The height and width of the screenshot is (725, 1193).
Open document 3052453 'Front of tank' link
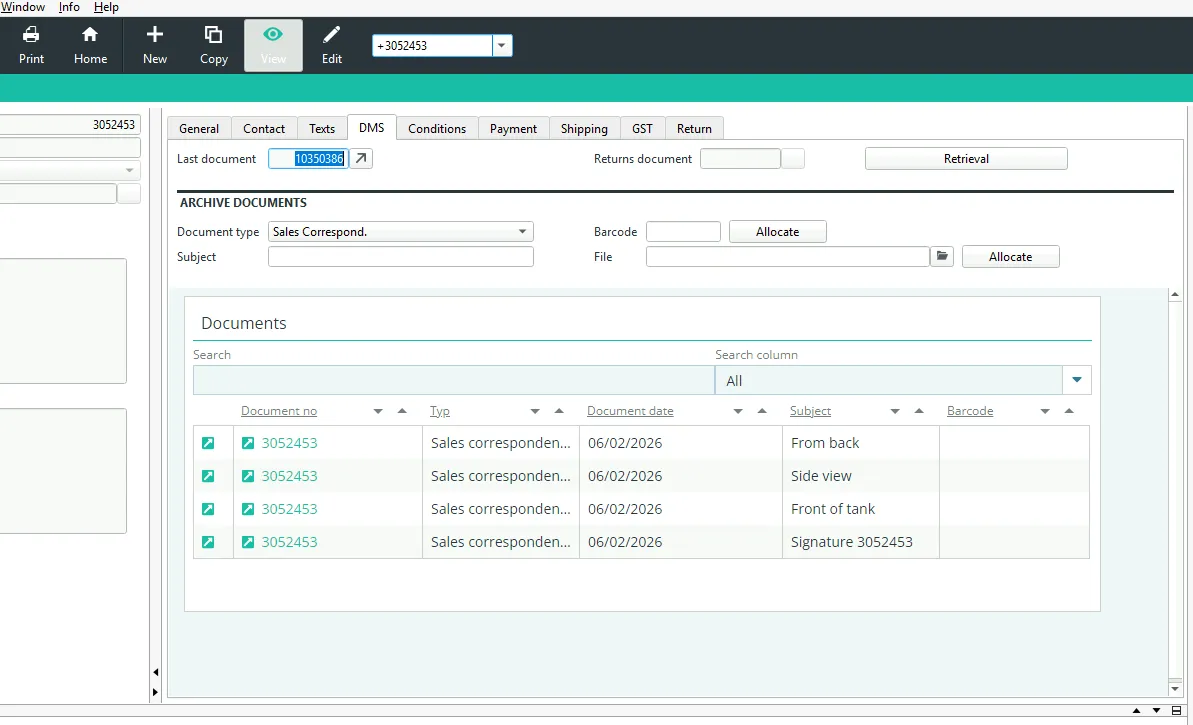coord(289,509)
